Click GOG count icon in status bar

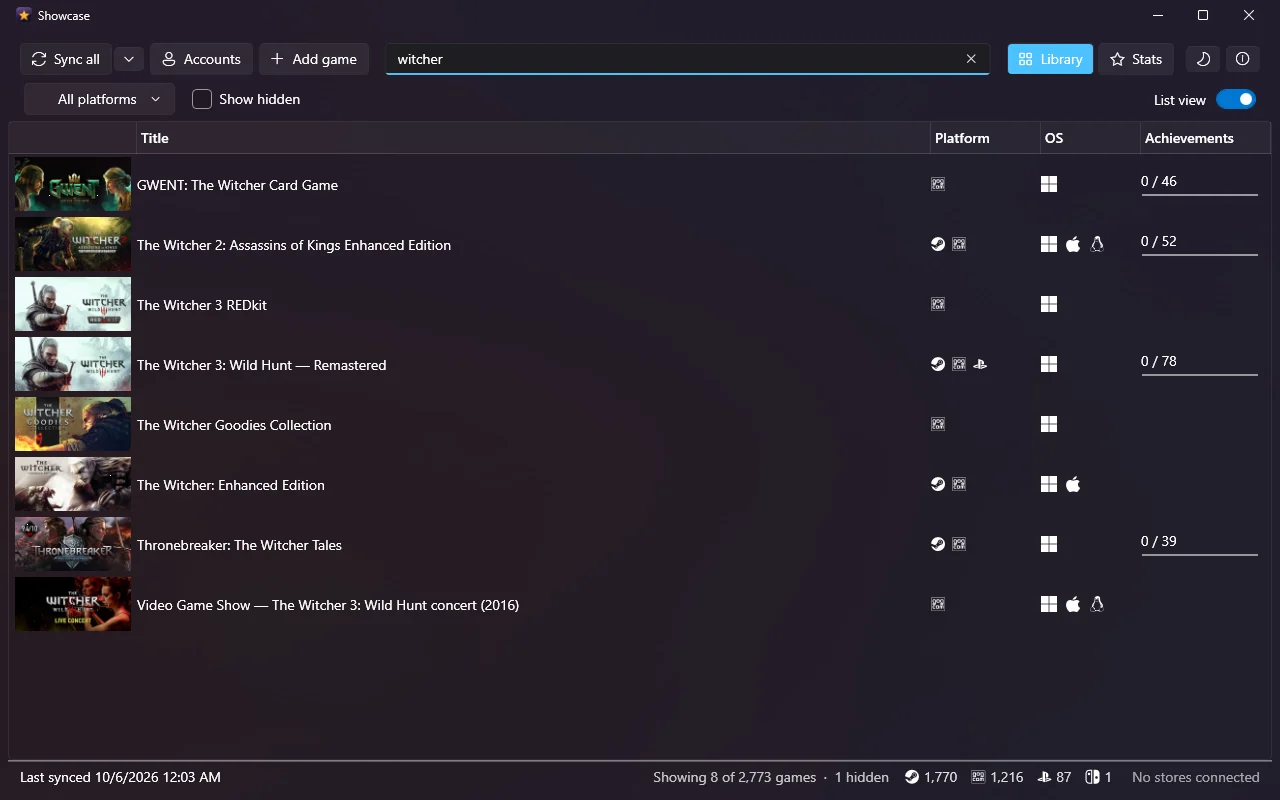[978, 777]
